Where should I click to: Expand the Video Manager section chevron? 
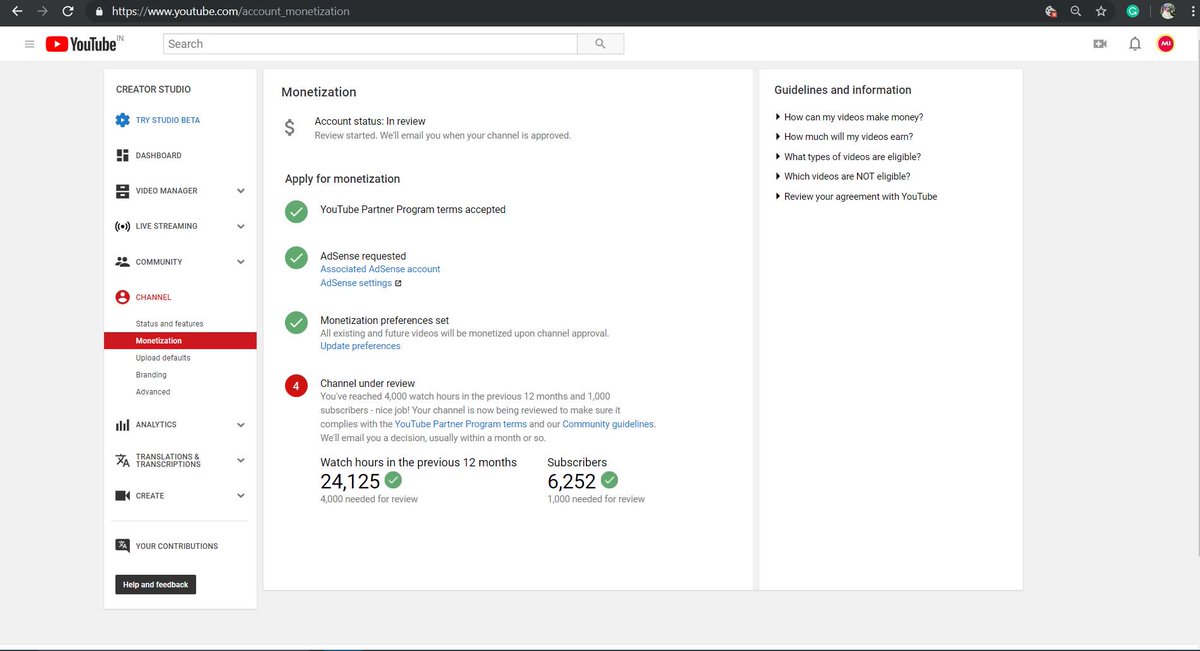click(x=241, y=191)
